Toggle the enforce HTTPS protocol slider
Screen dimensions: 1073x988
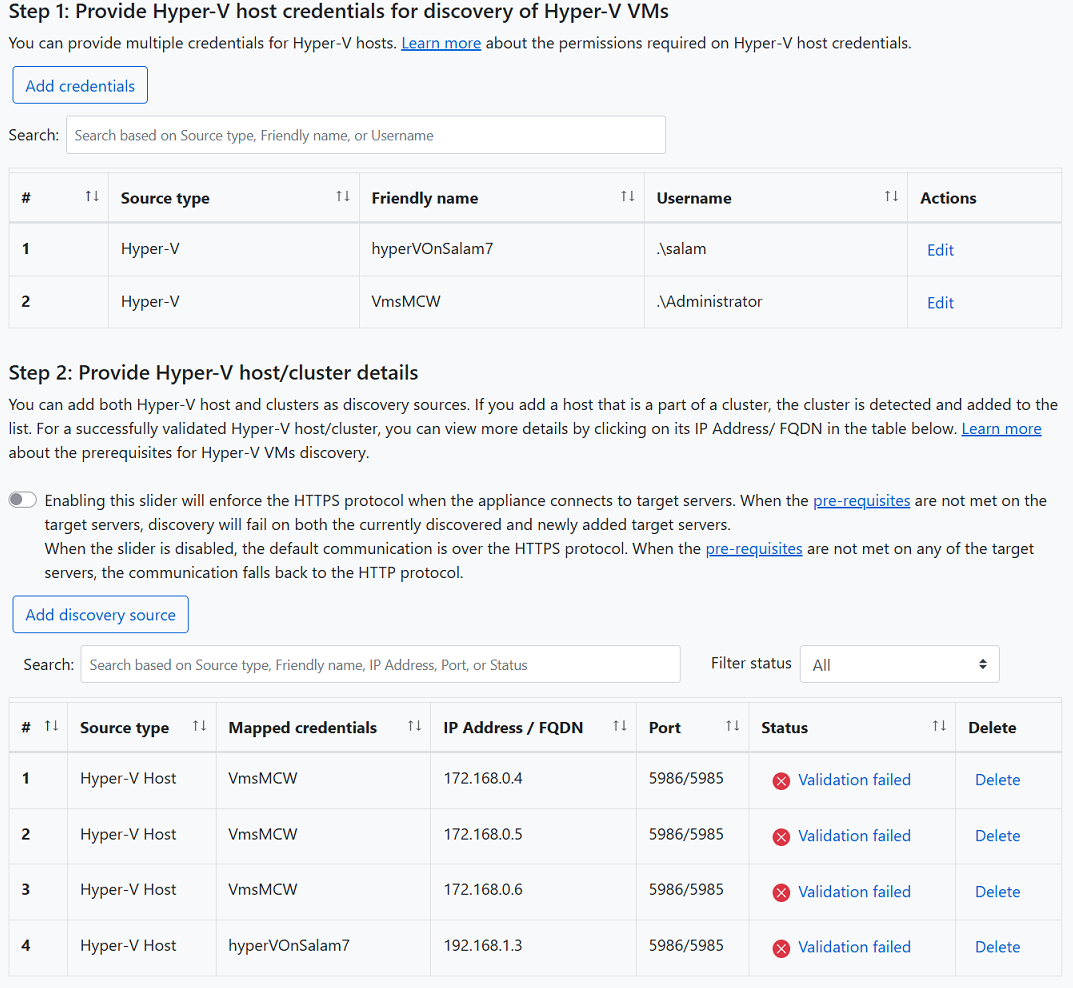[x=23, y=500]
